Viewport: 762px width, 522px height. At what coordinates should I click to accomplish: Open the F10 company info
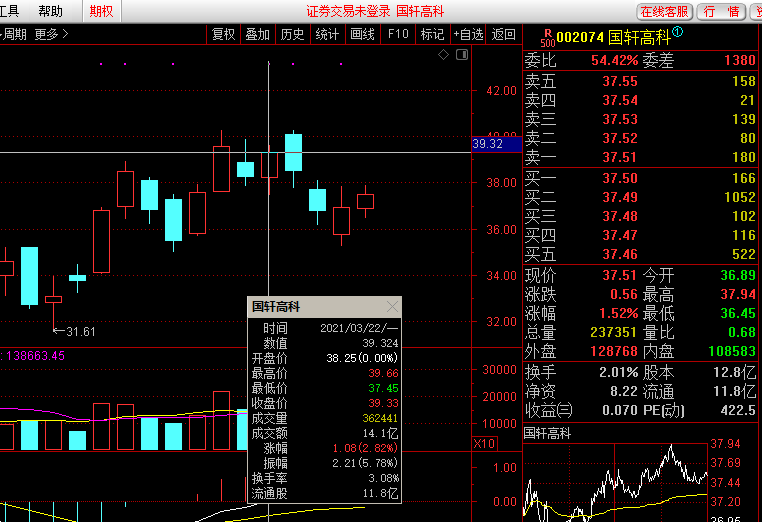(x=398, y=35)
